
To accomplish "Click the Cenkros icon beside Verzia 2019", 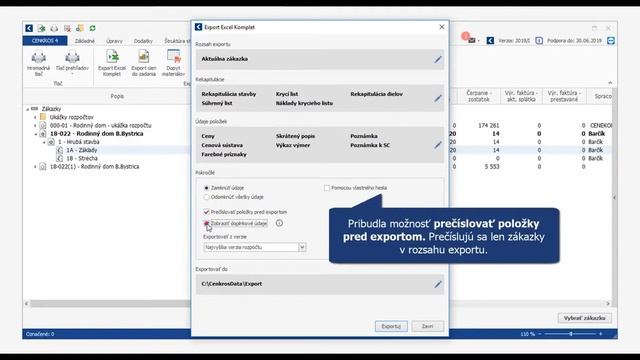I will click(490, 40).
